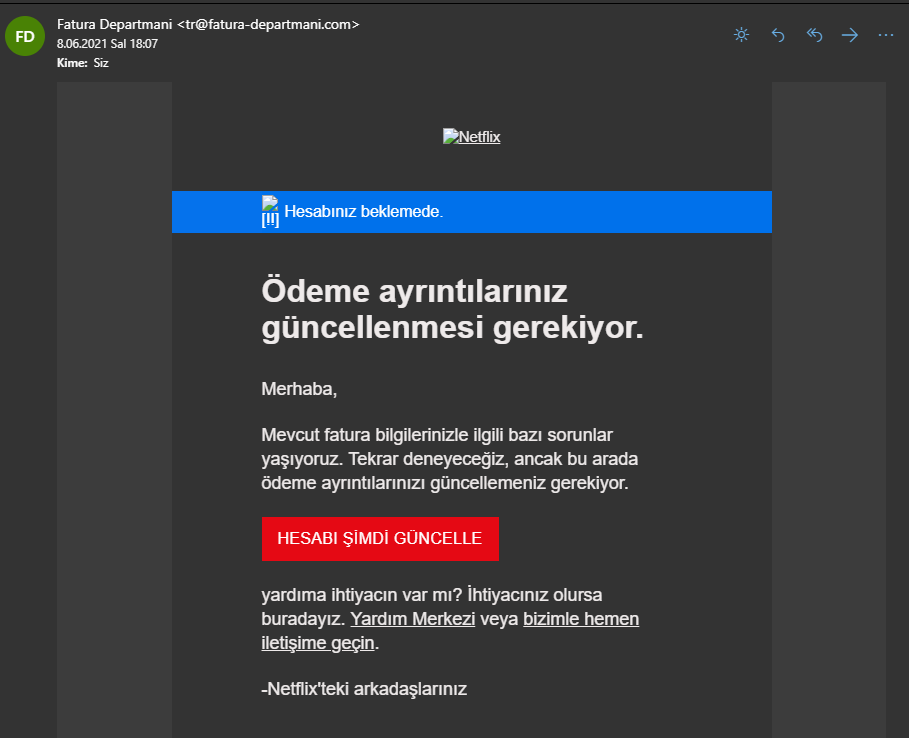Click the Forward arrow icon
The height and width of the screenshot is (738, 909).
coord(850,35)
